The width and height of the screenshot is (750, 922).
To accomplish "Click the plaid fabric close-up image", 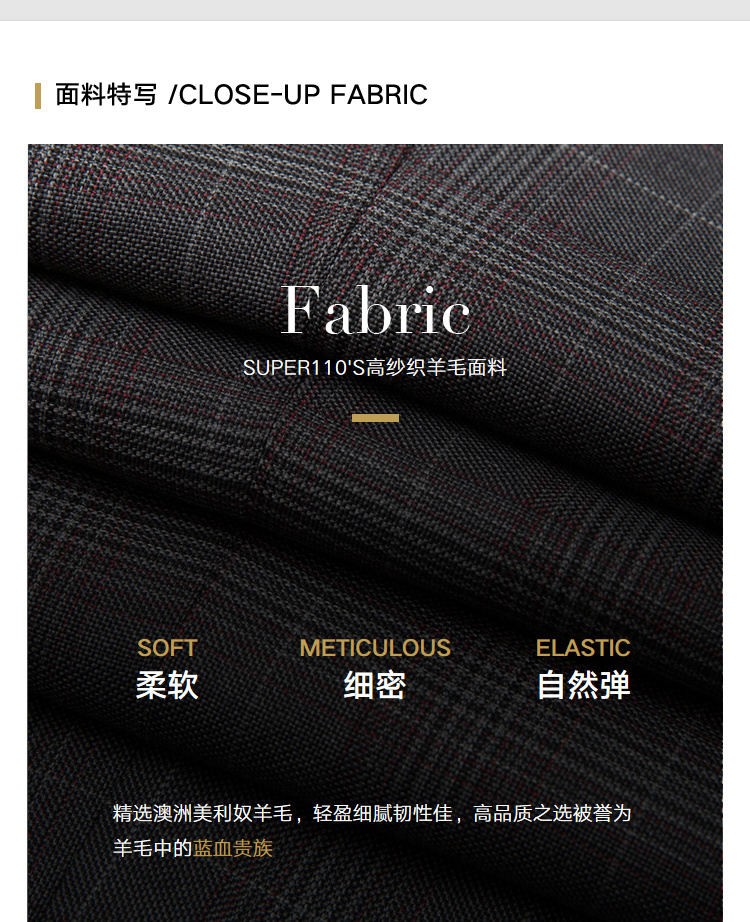I will 375,529.
